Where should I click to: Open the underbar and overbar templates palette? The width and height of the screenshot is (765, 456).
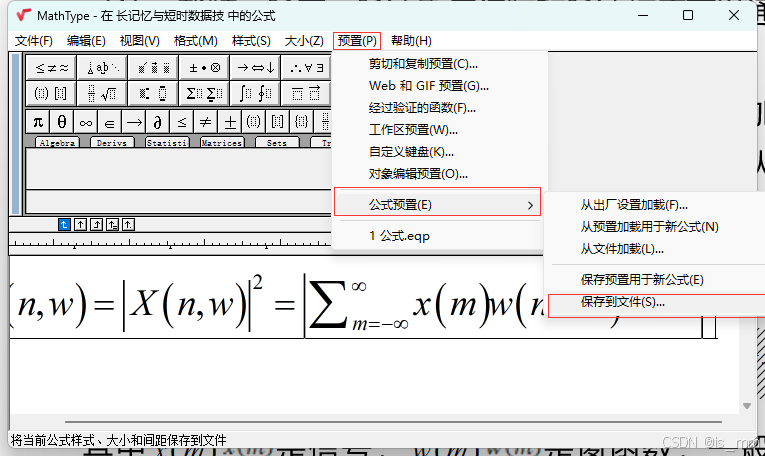point(306,93)
